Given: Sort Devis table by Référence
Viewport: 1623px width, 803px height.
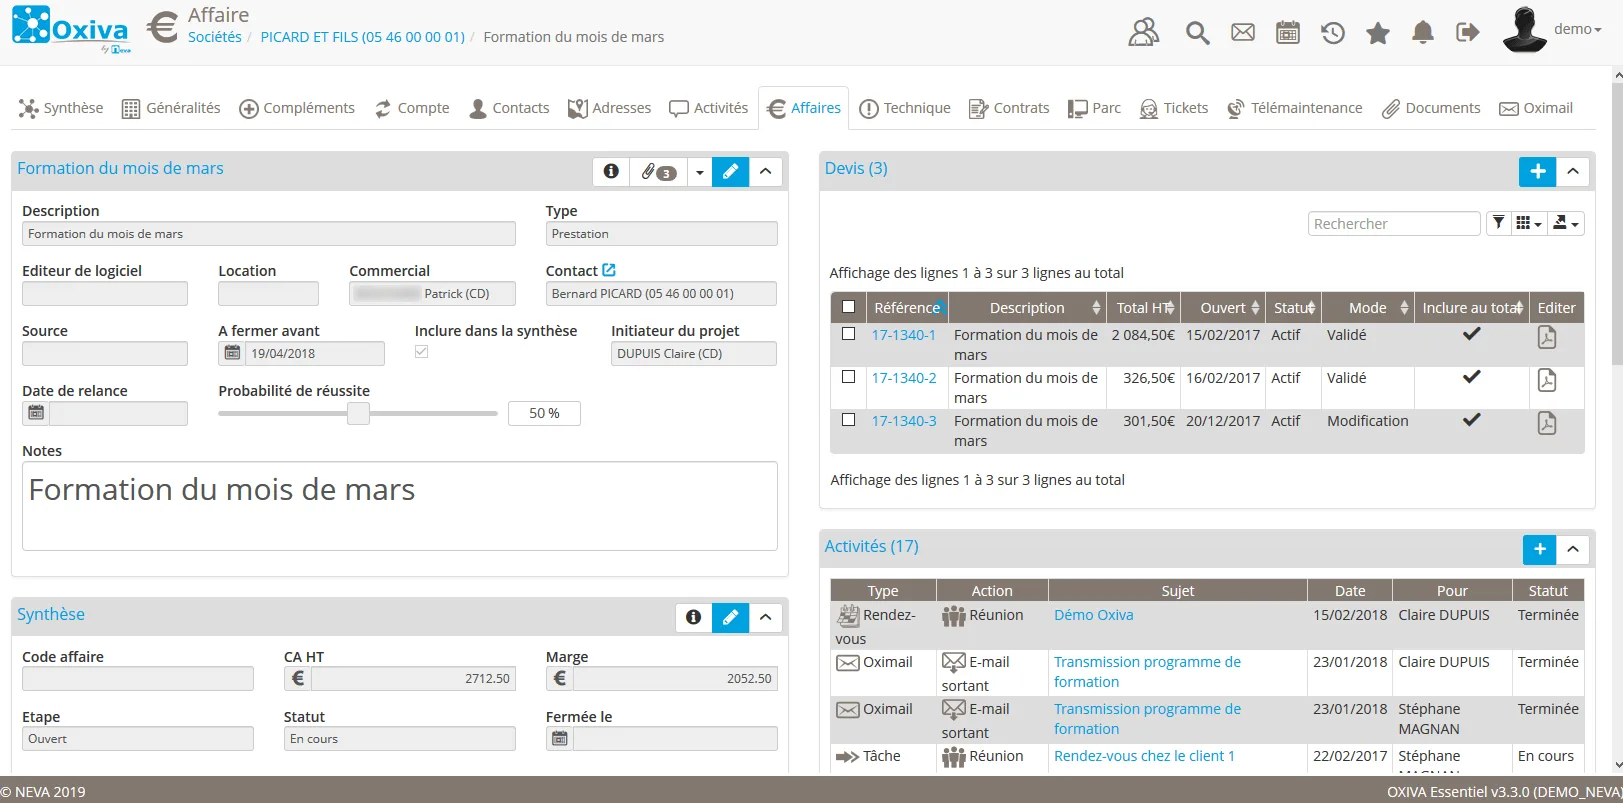Looking at the screenshot, I should pyautogui.click(x=907, y=308).
